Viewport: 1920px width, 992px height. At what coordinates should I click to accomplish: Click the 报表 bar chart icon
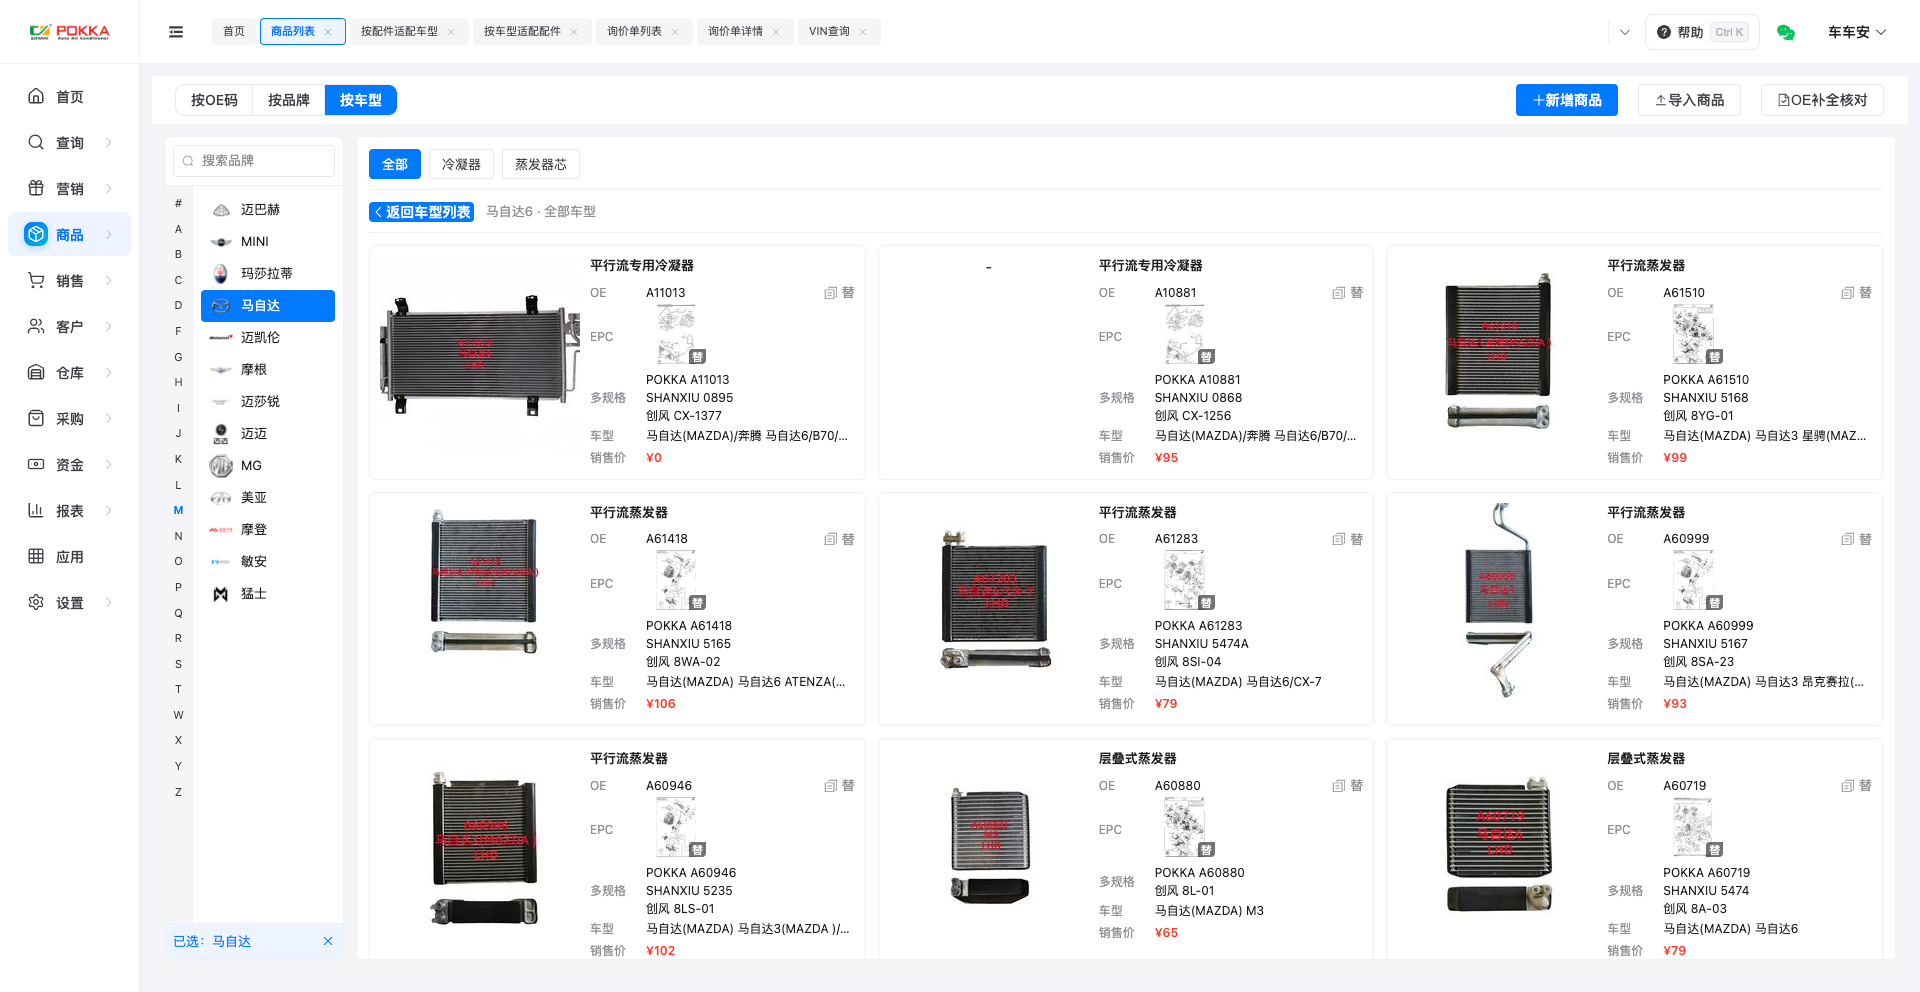(x=36, y=510)
